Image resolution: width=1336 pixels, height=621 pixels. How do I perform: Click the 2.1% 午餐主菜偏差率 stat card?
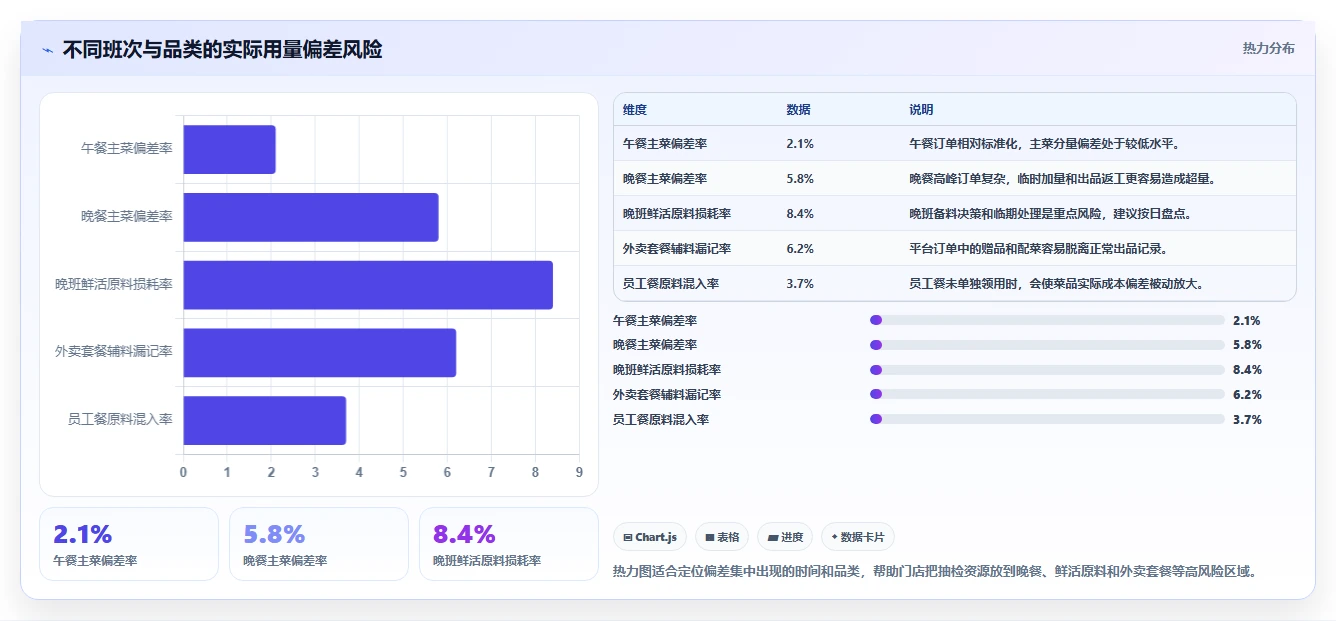click(129, 544)
